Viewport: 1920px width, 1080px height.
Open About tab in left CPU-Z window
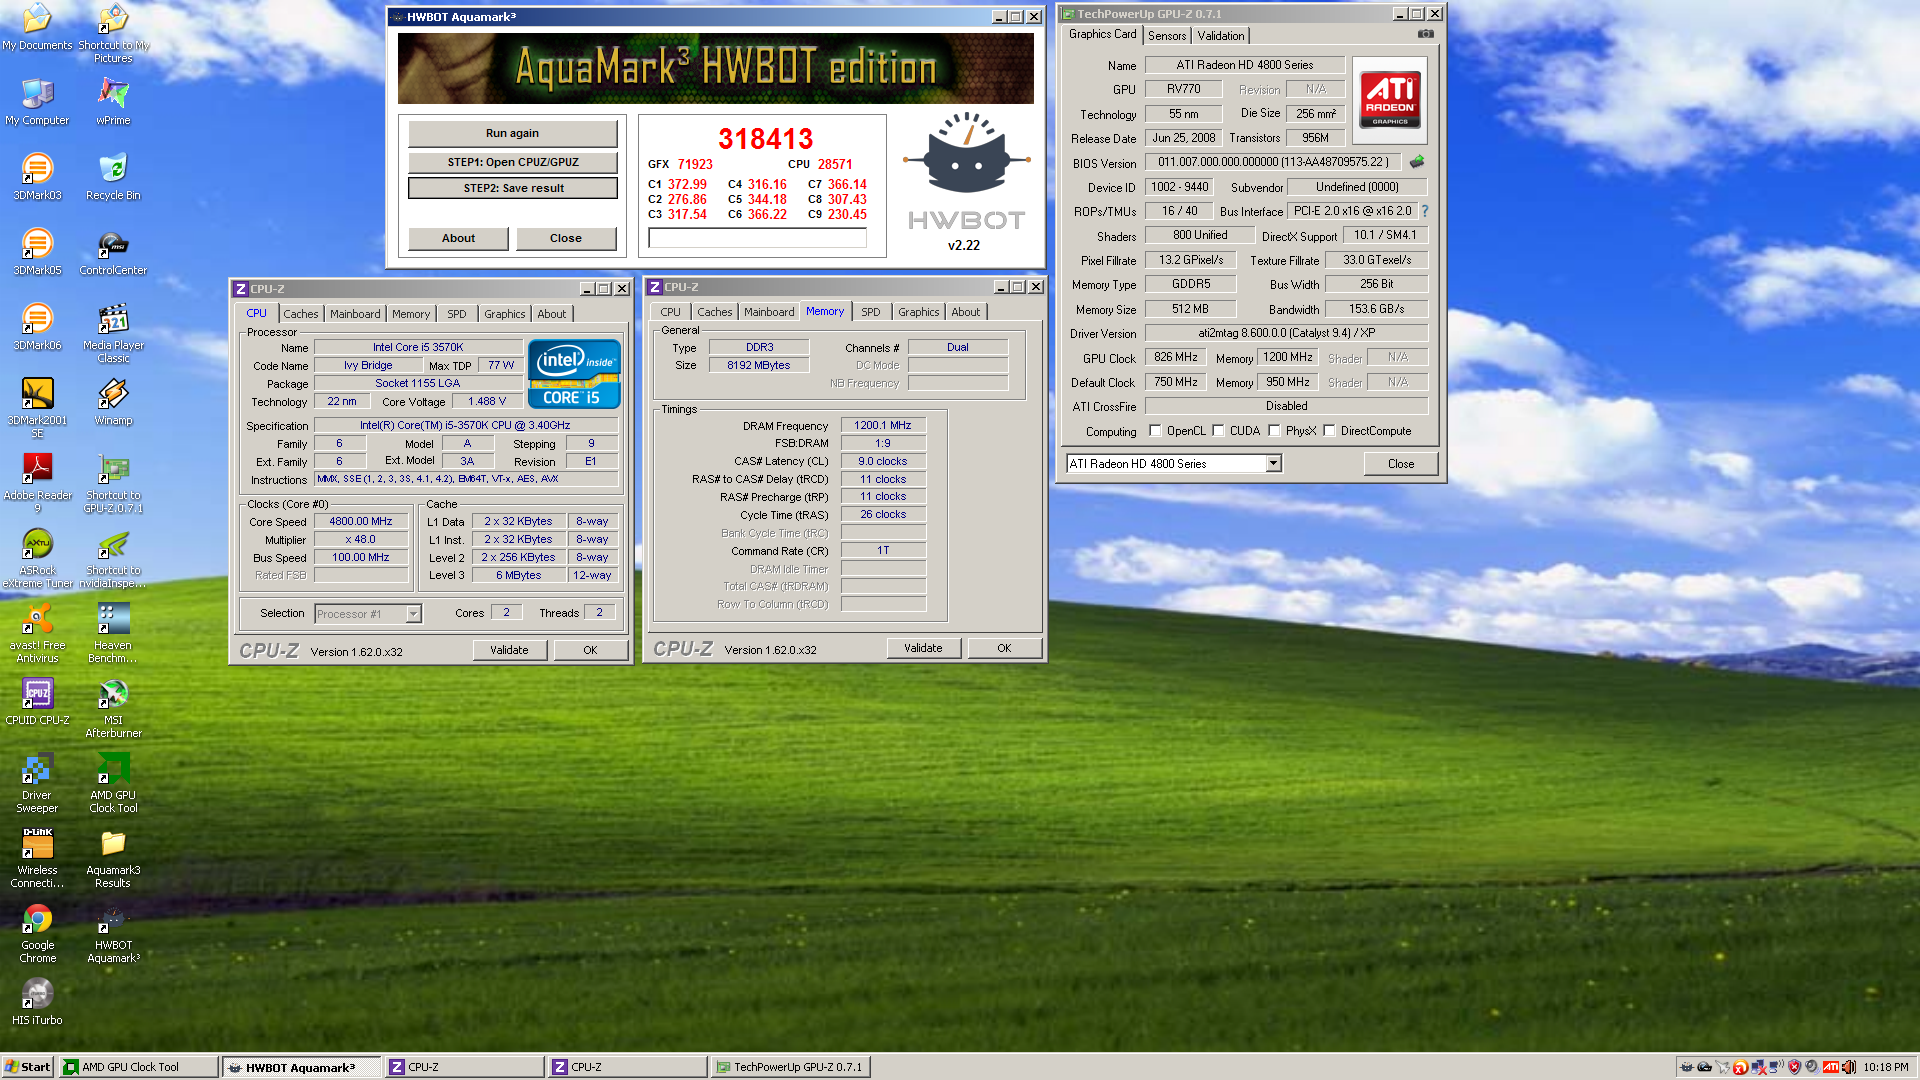(552, 314)
